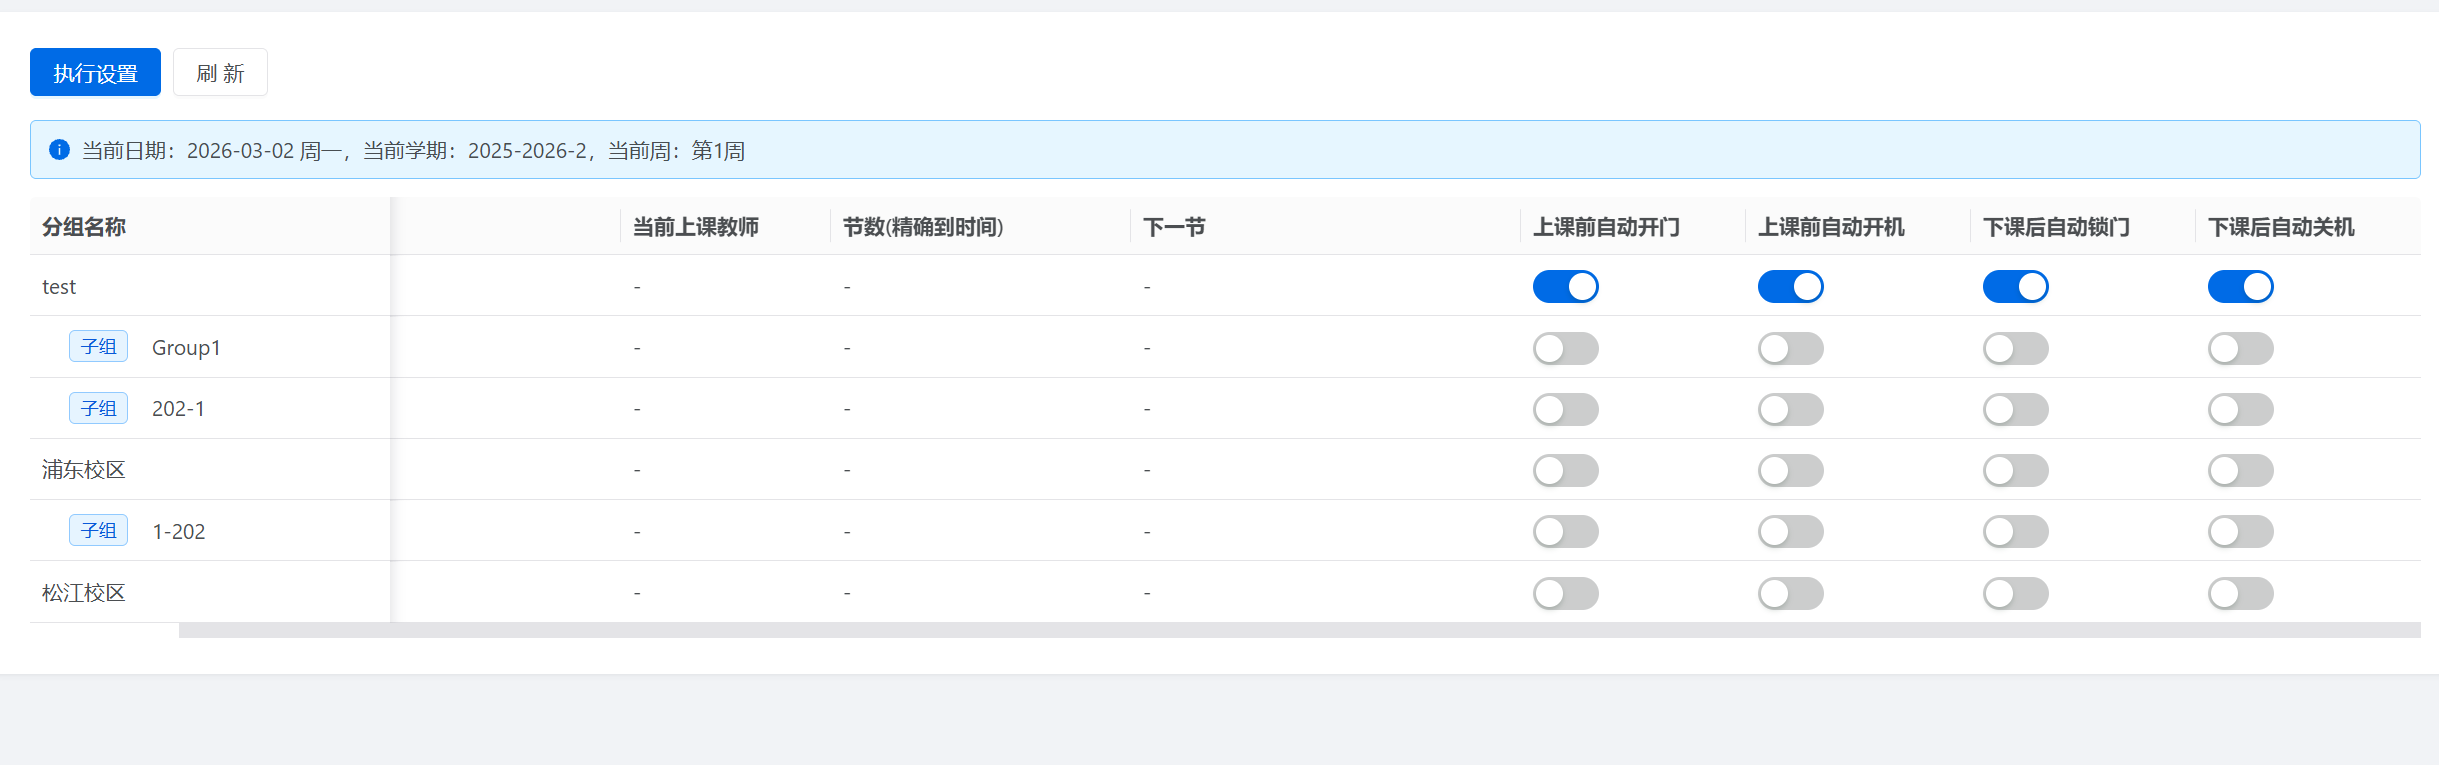Click the 子组 tag beside 1-202
The width and height of the screenshot is (2439, 765).
pos(98,530)
